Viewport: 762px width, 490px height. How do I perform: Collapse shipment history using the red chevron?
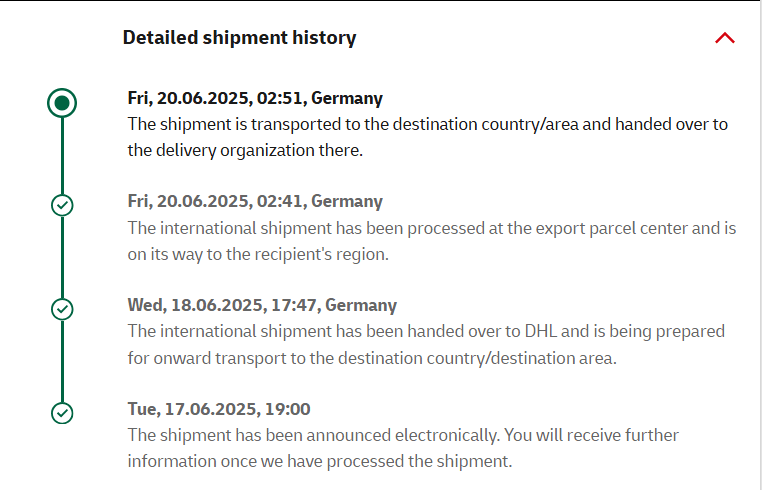[x=725, y=38]
